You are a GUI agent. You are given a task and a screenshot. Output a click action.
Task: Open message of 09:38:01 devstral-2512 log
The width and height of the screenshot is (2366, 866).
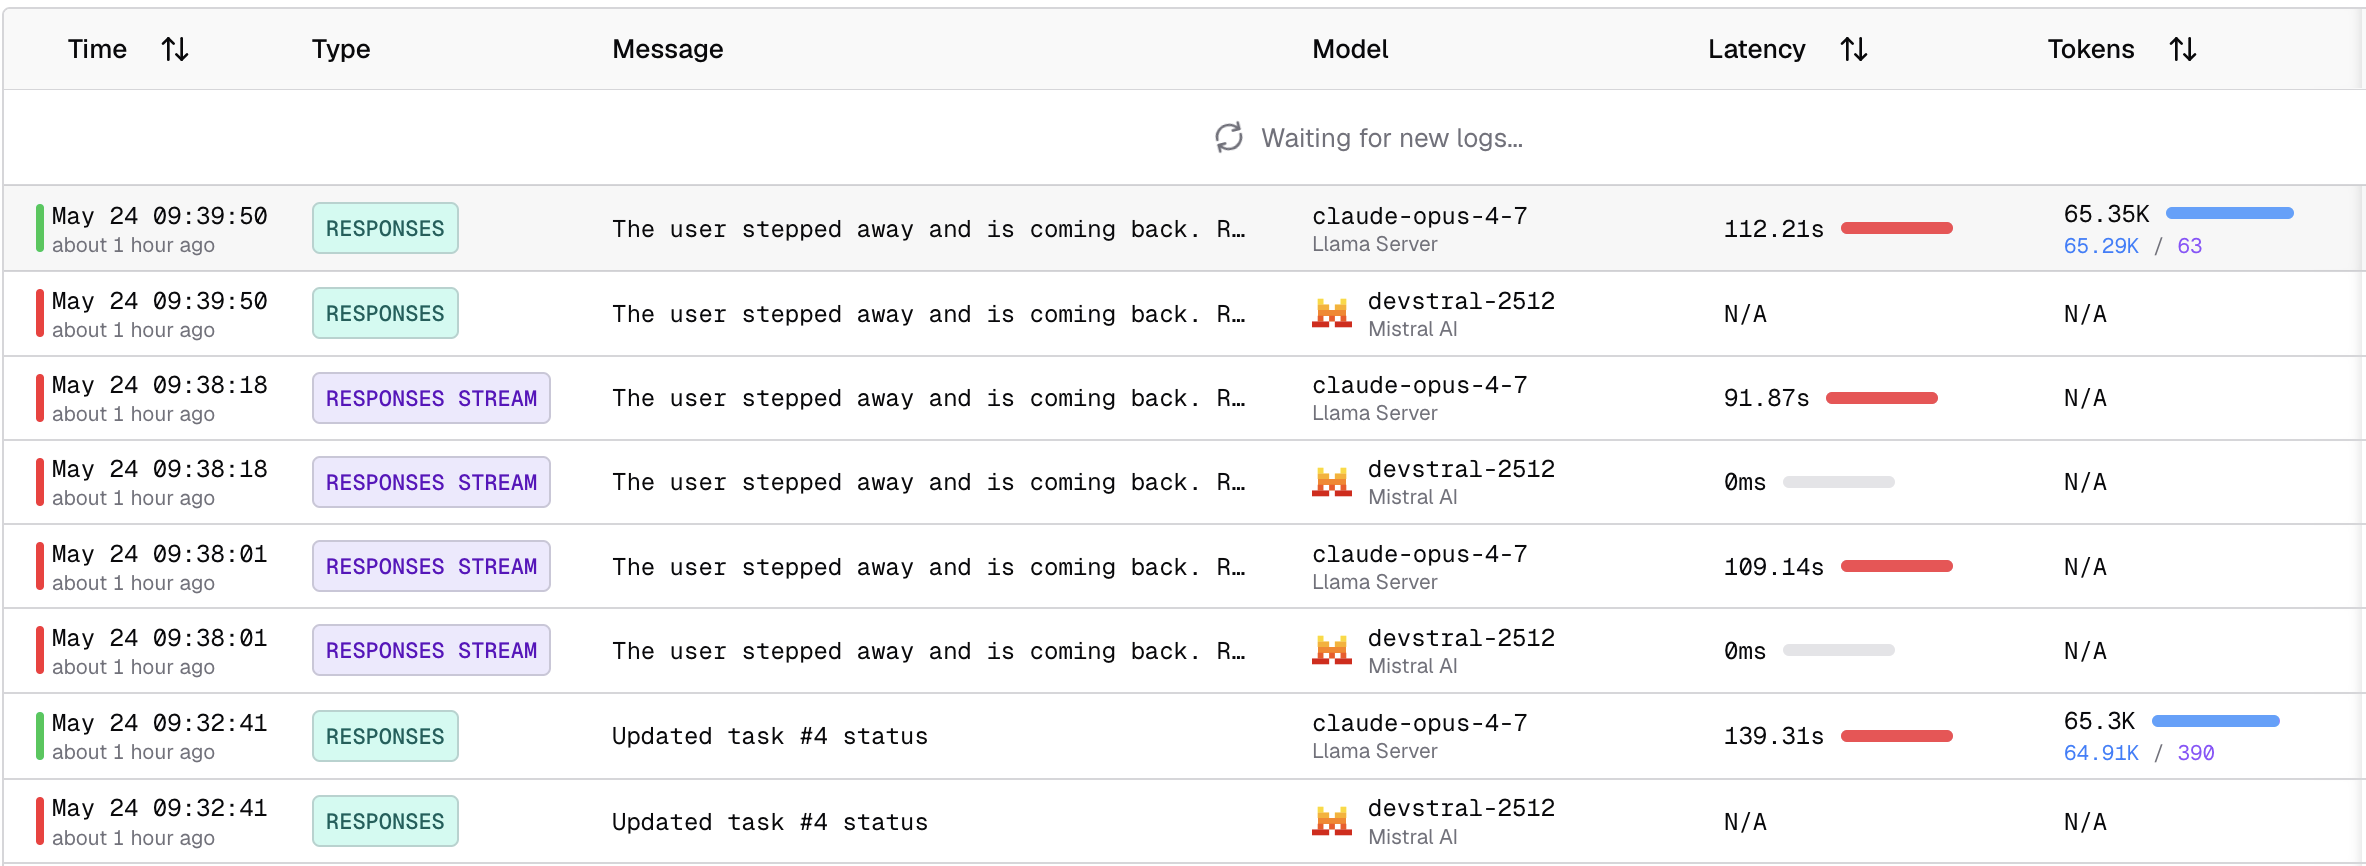[x=929, y=651]
